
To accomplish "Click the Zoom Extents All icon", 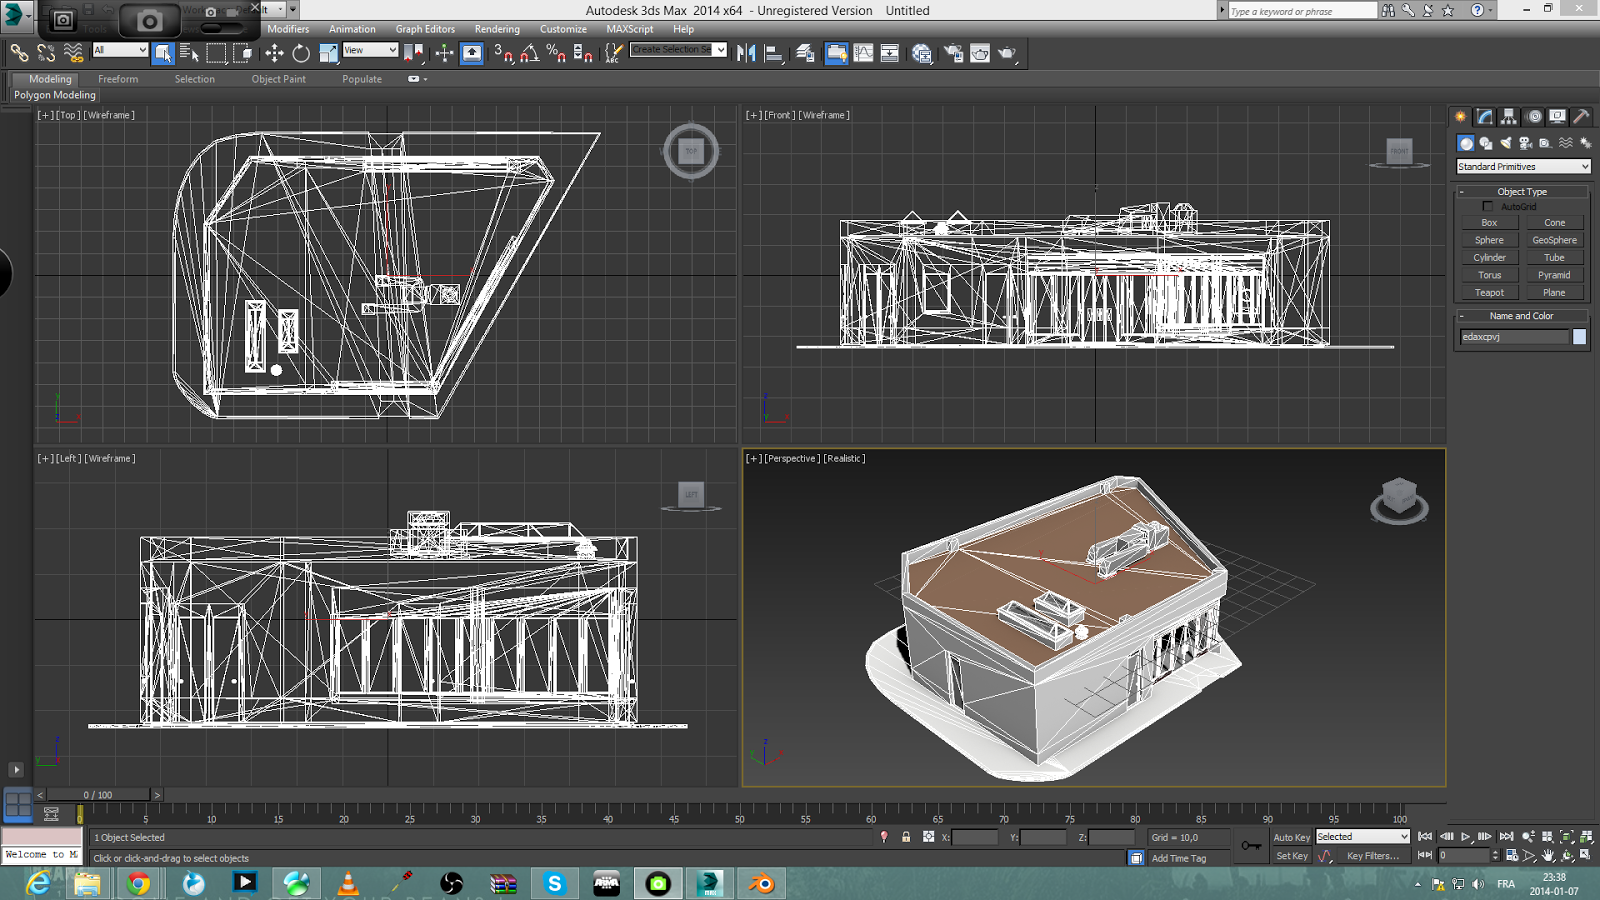I will [x=1587, y=836].
